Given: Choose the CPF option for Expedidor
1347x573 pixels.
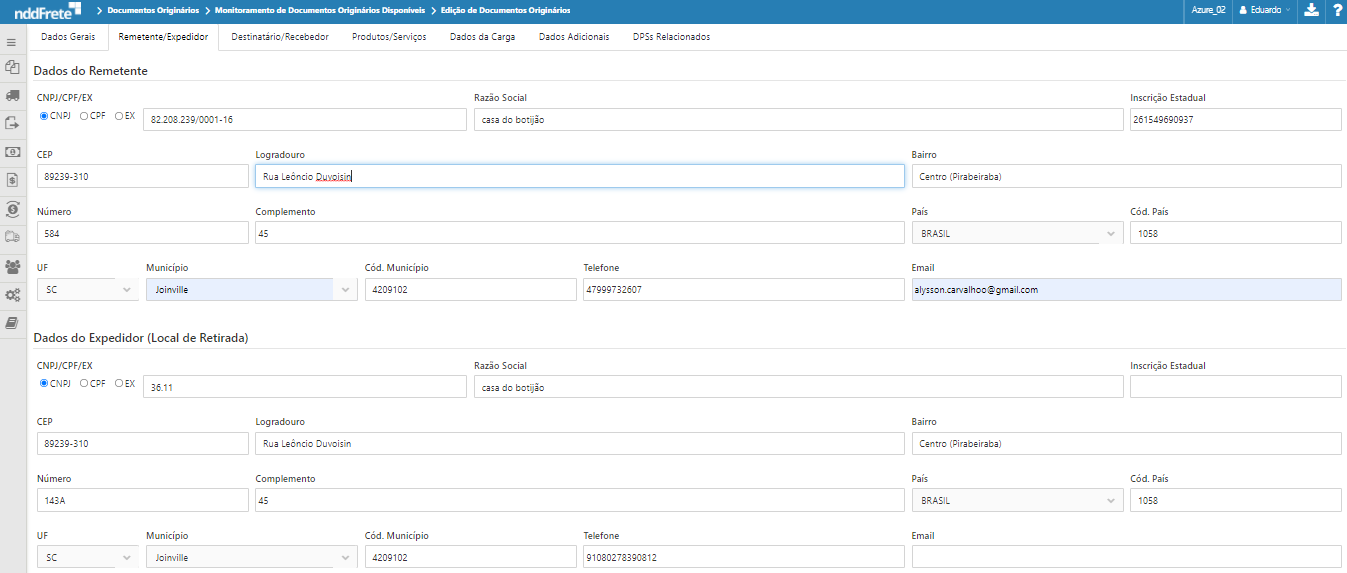Looking at the screenshot, I should [x=84, y=383].
